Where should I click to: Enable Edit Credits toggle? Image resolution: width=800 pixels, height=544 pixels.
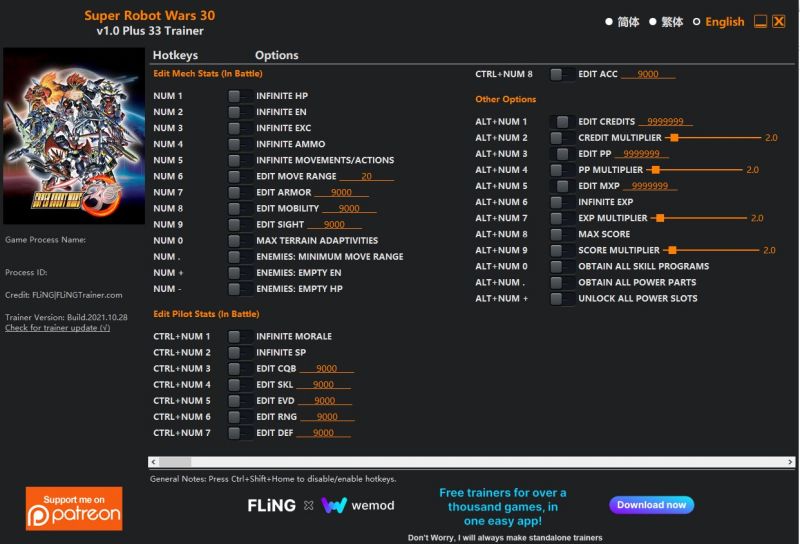pos(562,121)
